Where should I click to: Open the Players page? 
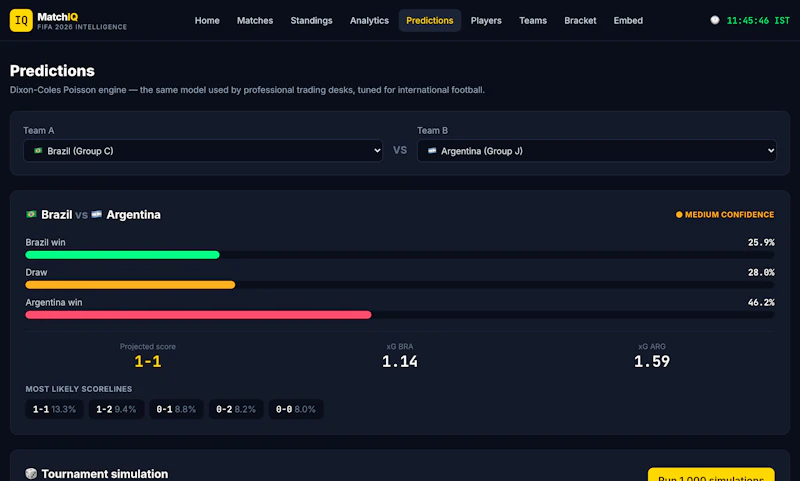[486, 20]
